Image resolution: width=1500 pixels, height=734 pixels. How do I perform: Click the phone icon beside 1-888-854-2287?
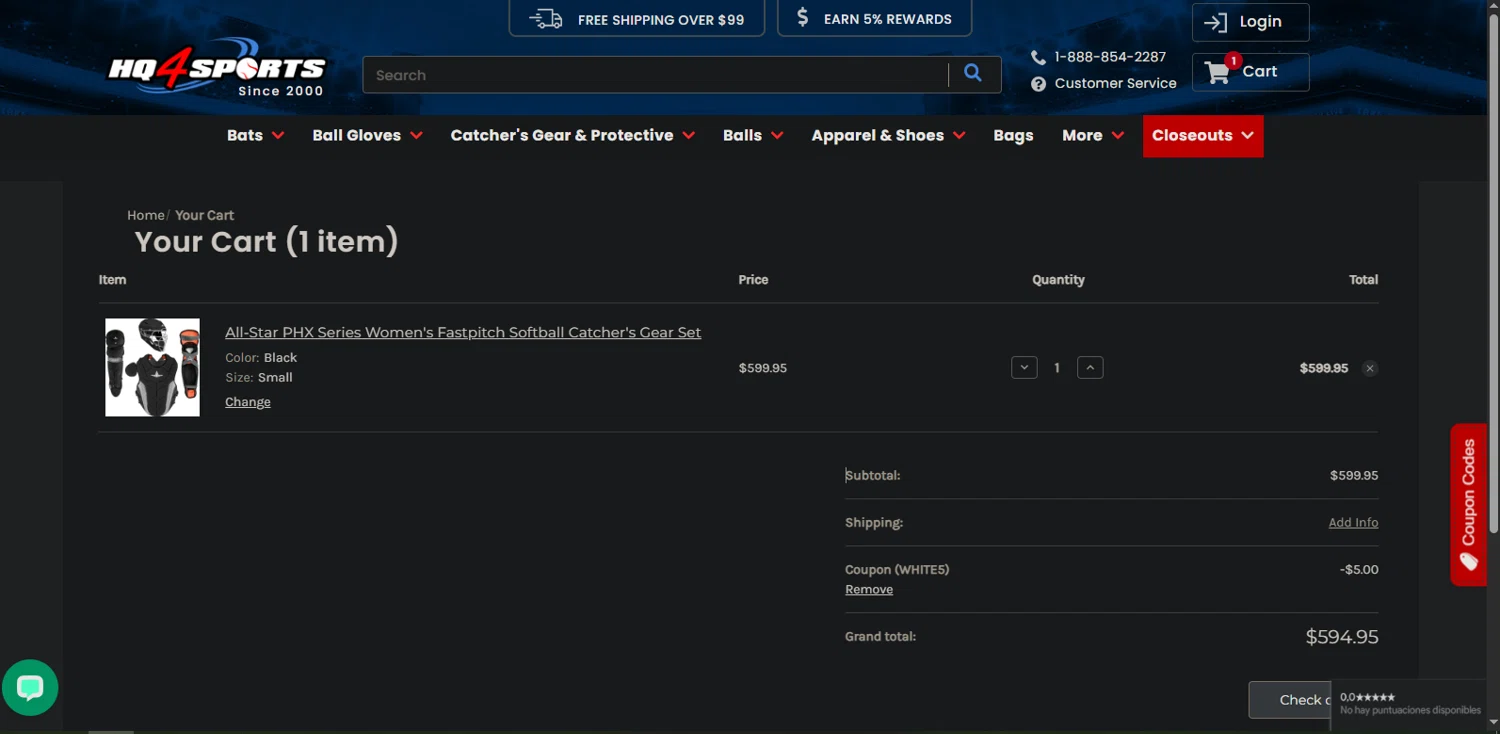[x=1038, y=57]
